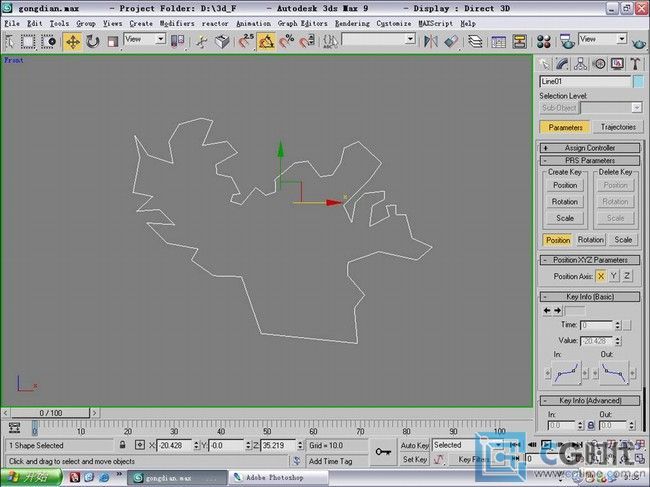650x487 pixels.
Task: Open the named selection sets dropdown
Action: point(379,40)
